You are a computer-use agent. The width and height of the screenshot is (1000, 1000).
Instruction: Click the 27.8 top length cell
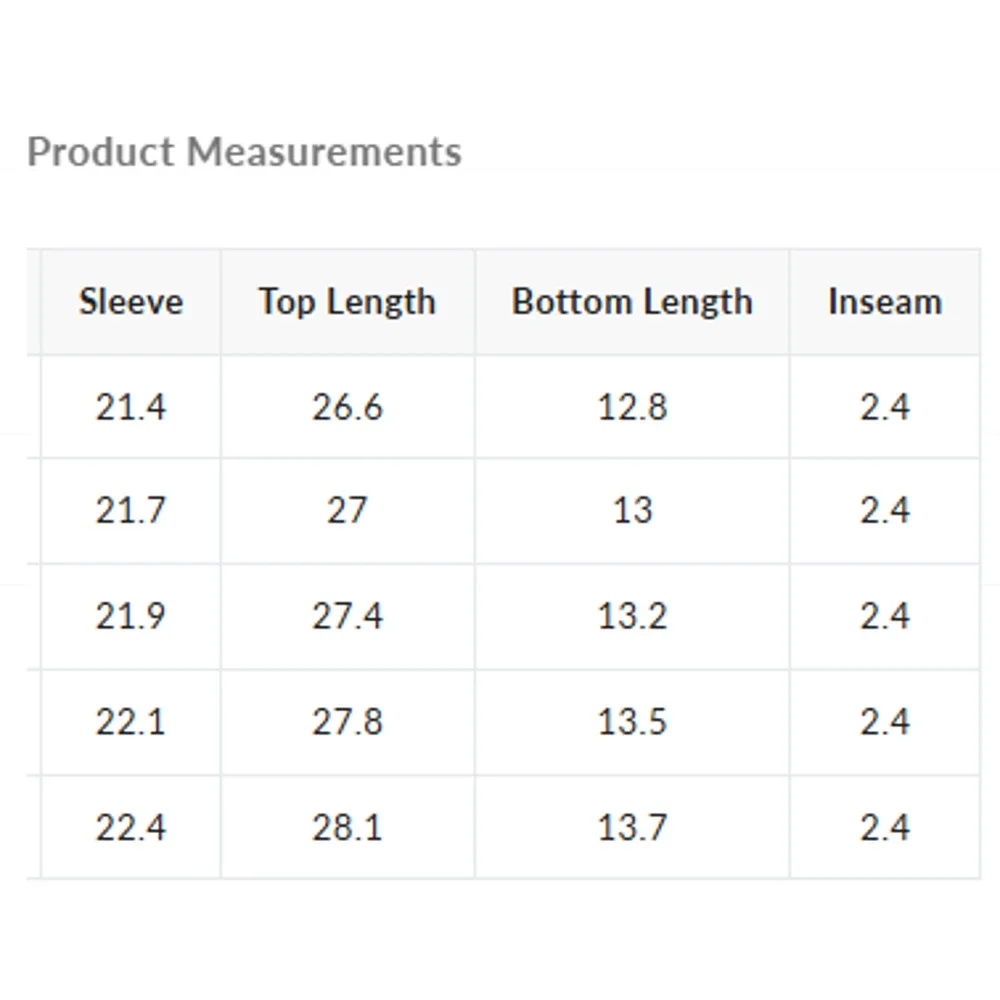point(348,723)
